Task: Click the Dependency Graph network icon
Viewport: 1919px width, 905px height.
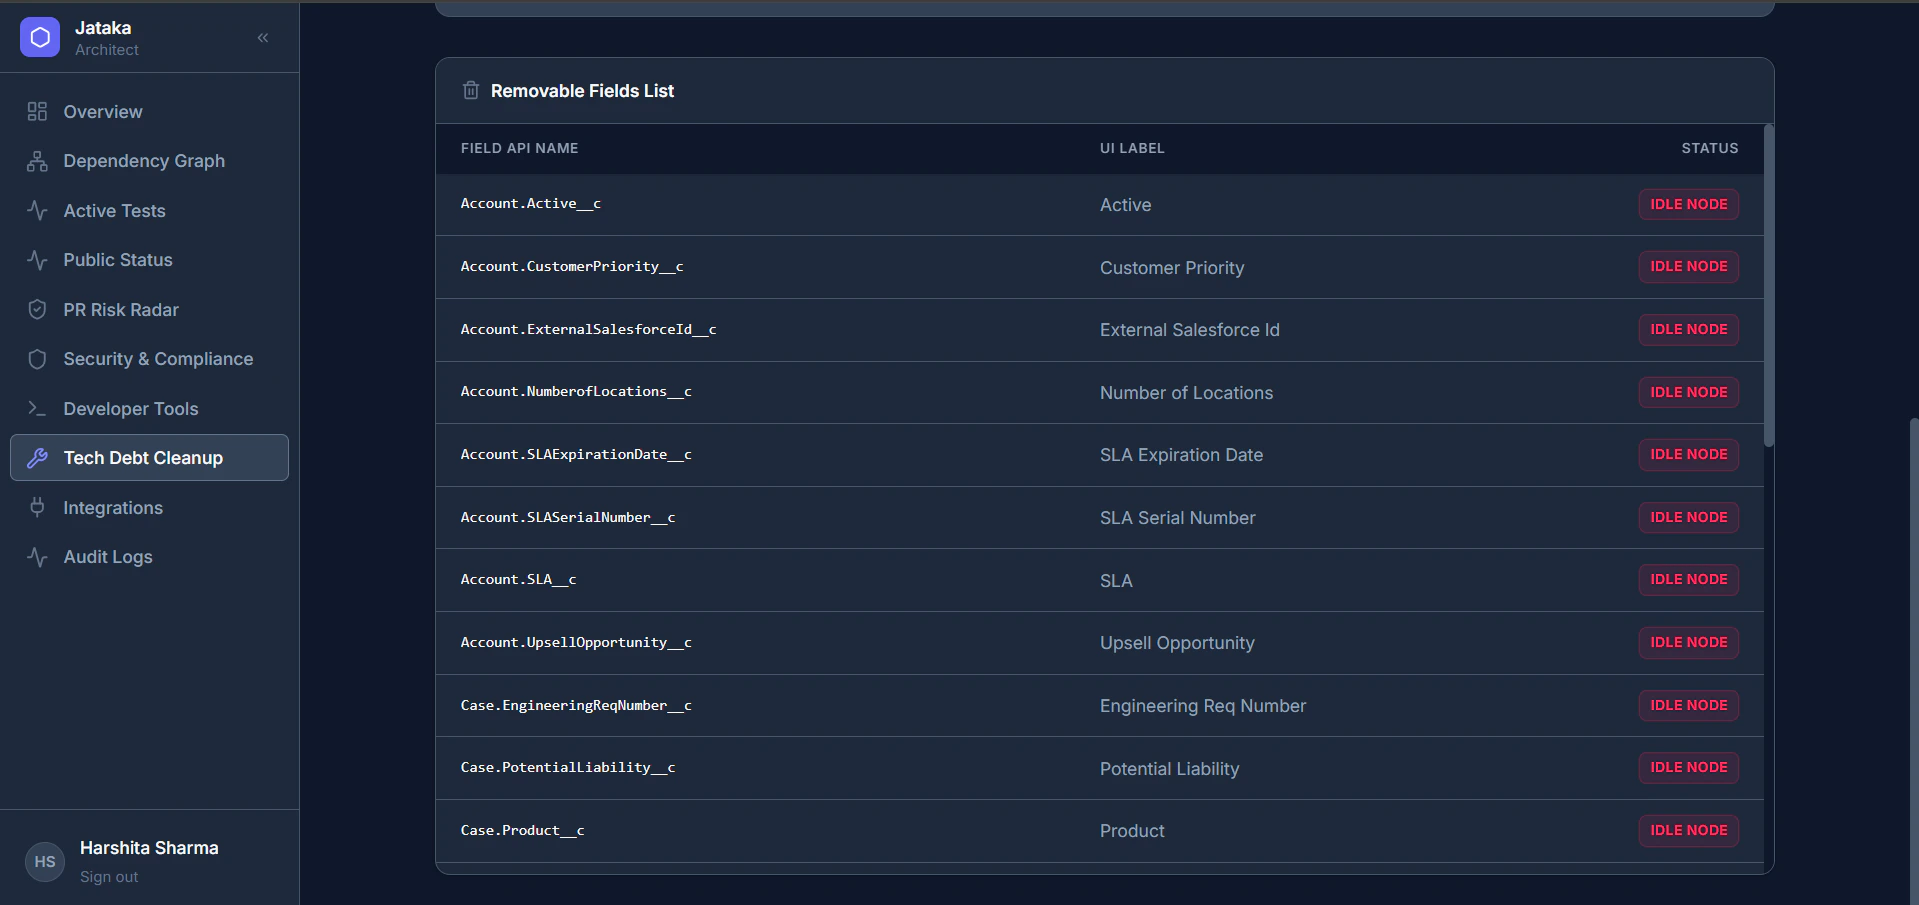Action: point(37,161)
